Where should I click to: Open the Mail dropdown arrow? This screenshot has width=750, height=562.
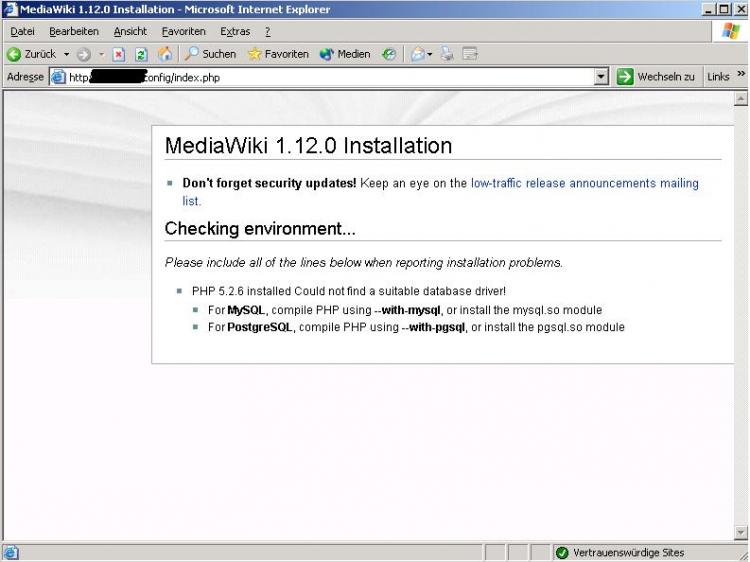[430, 55]
